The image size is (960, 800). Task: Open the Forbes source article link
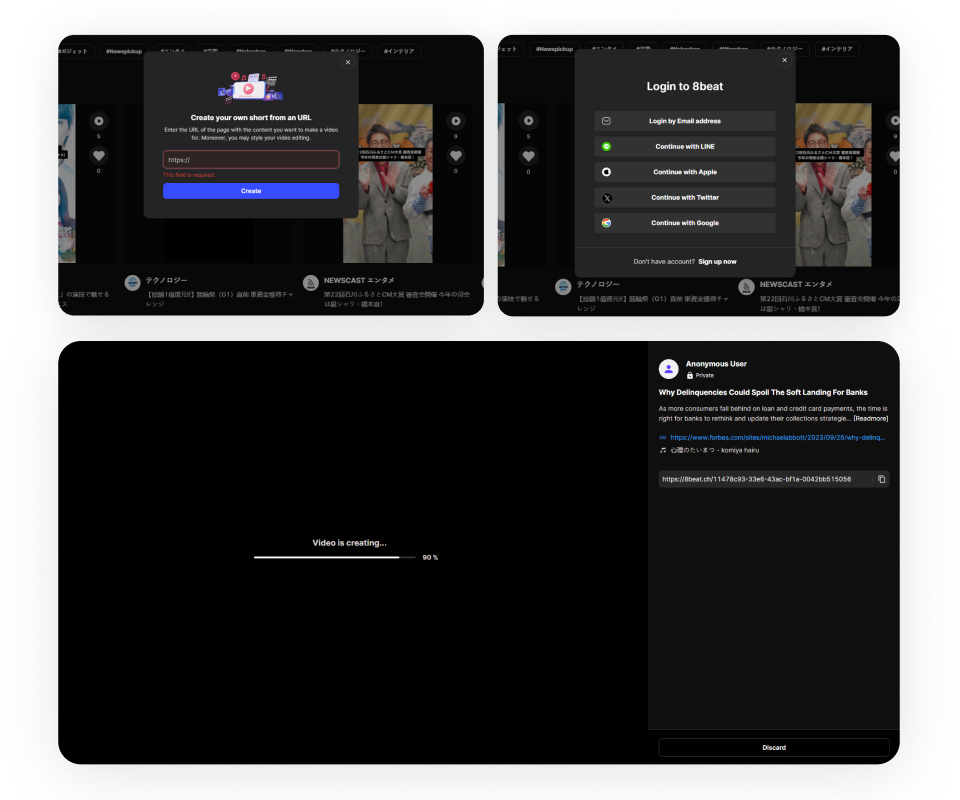click(x=777, y=437)
